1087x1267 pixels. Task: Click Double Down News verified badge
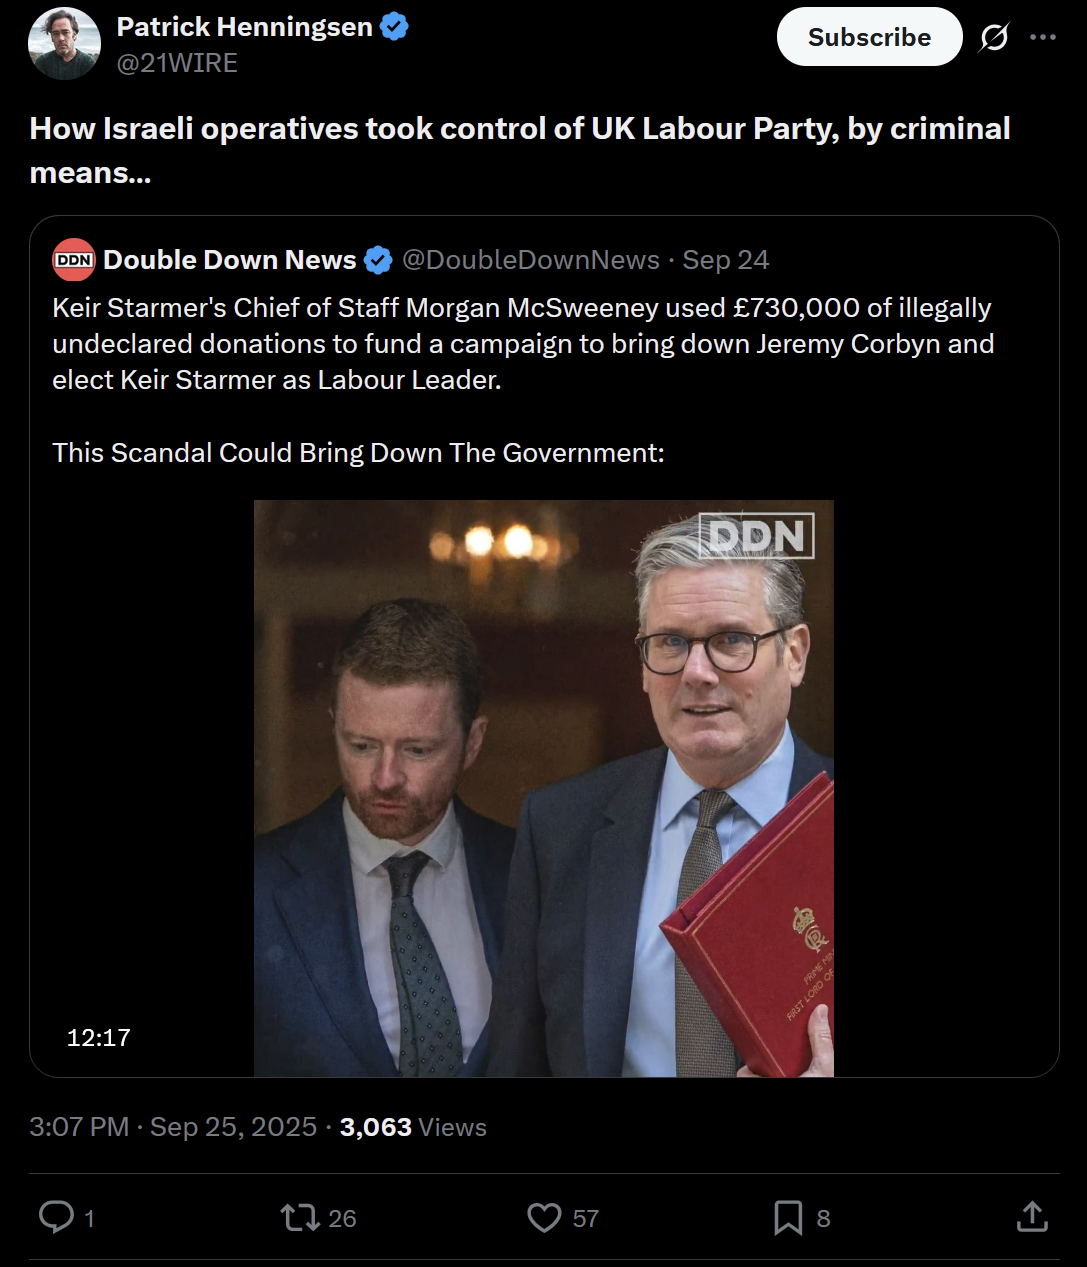point(378,260)
